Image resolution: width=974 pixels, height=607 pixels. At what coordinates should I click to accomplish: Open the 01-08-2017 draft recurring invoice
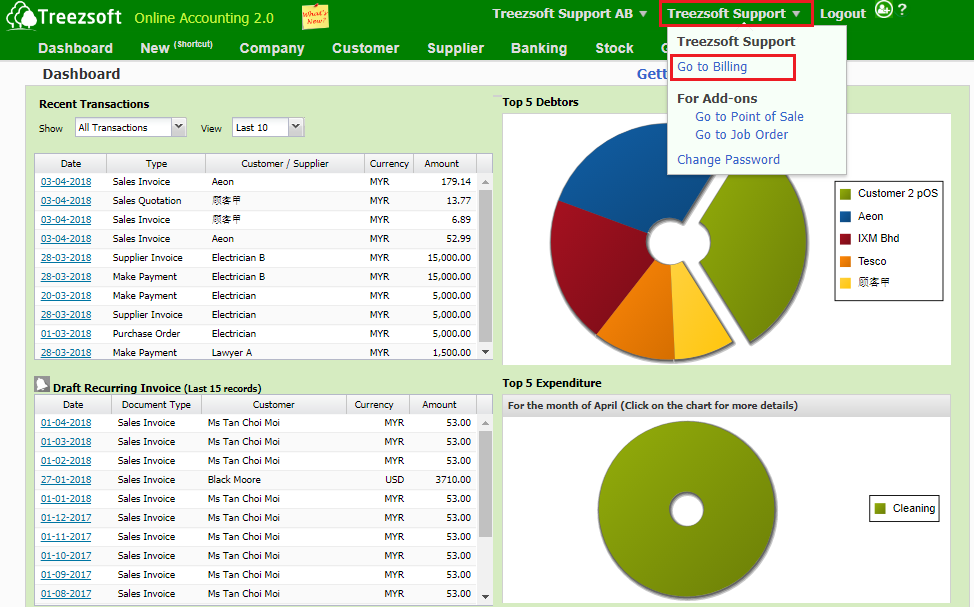pos(66,594)
